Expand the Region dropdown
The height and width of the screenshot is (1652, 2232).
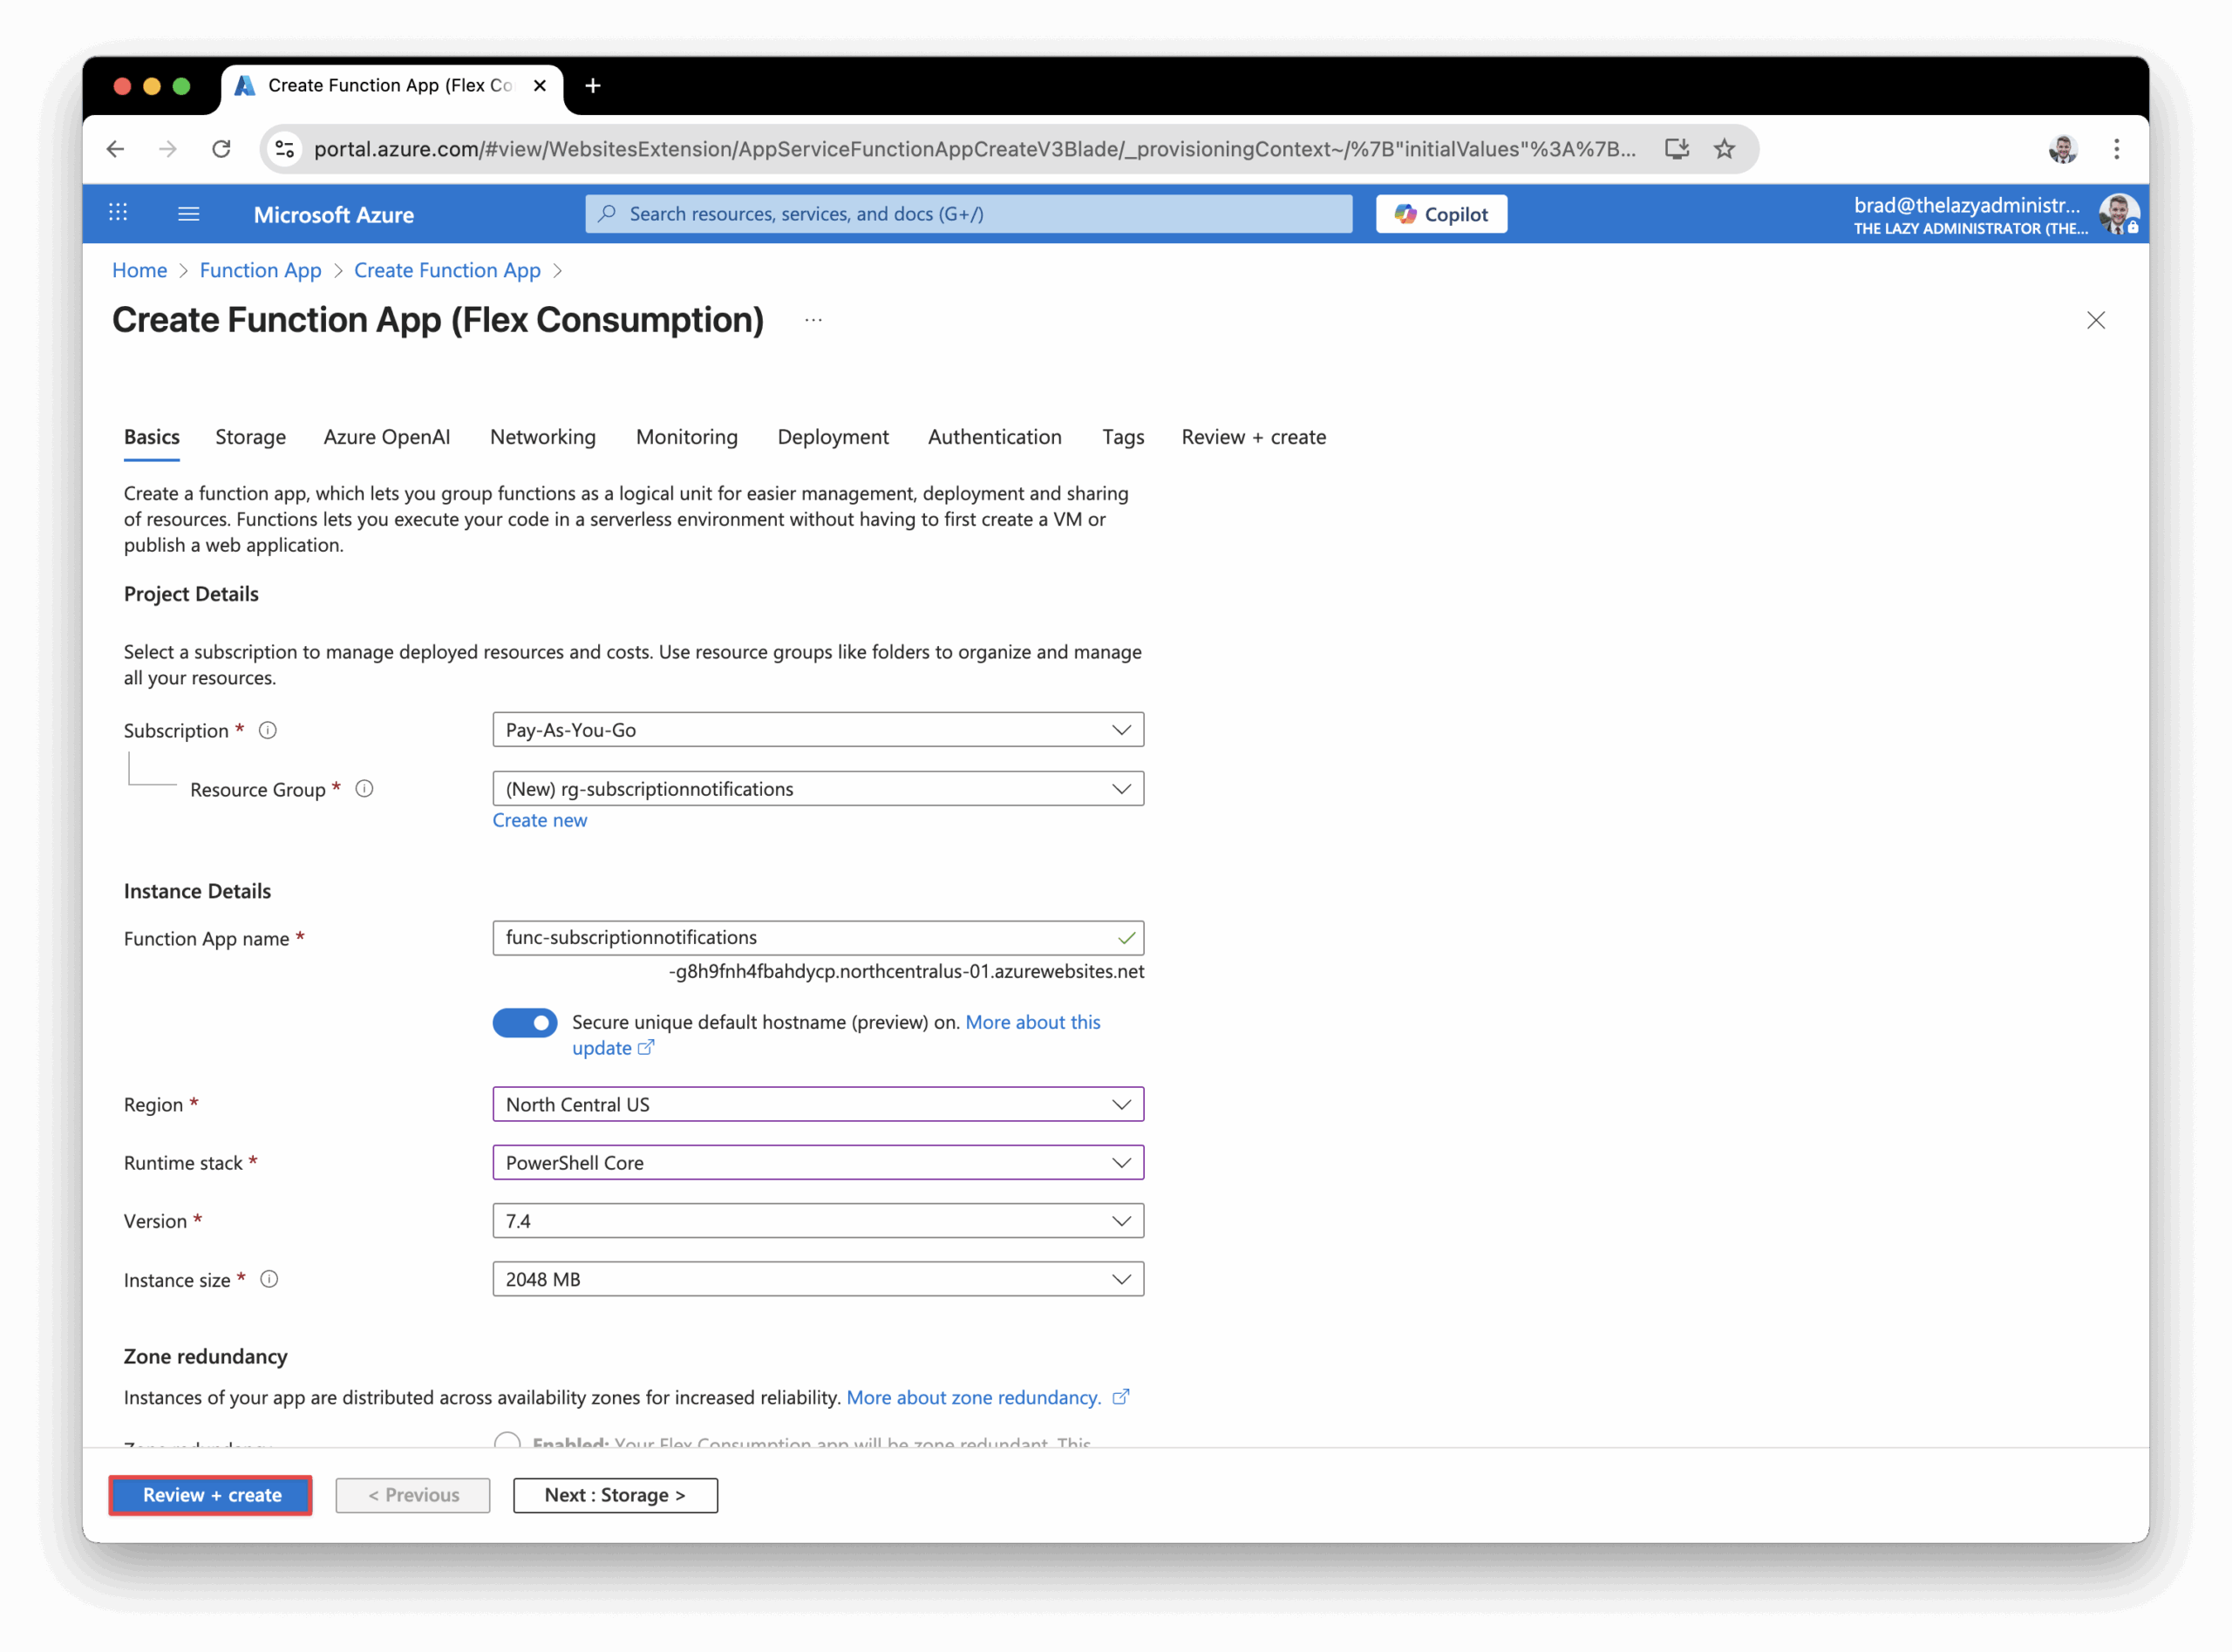pyautogui.click(x=817, y=1104)
